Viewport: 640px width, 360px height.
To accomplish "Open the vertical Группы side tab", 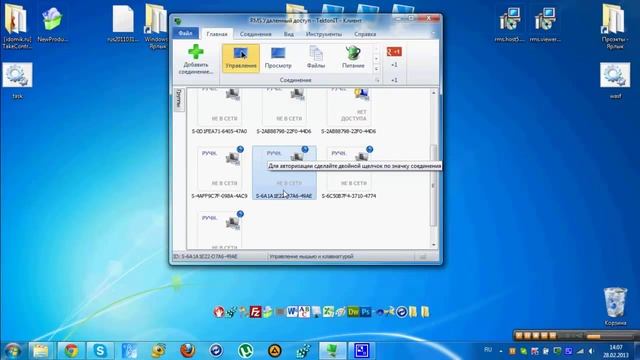I will click(x=179, y=99).
